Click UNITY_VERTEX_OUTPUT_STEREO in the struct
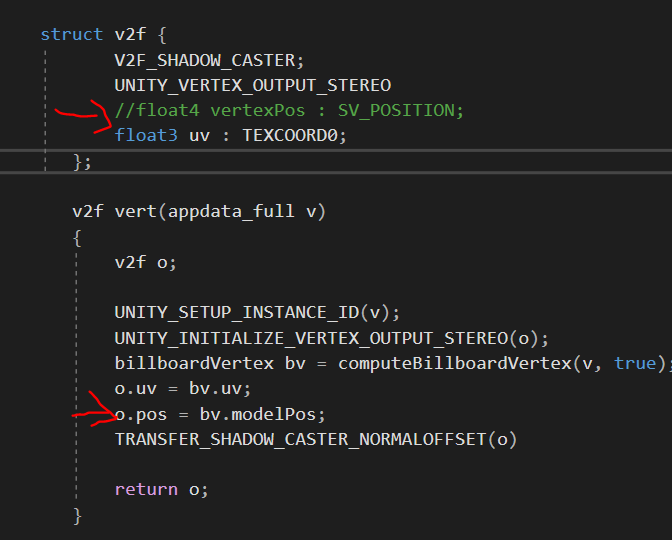The image size is (672, 540). (x=252, y=85)
